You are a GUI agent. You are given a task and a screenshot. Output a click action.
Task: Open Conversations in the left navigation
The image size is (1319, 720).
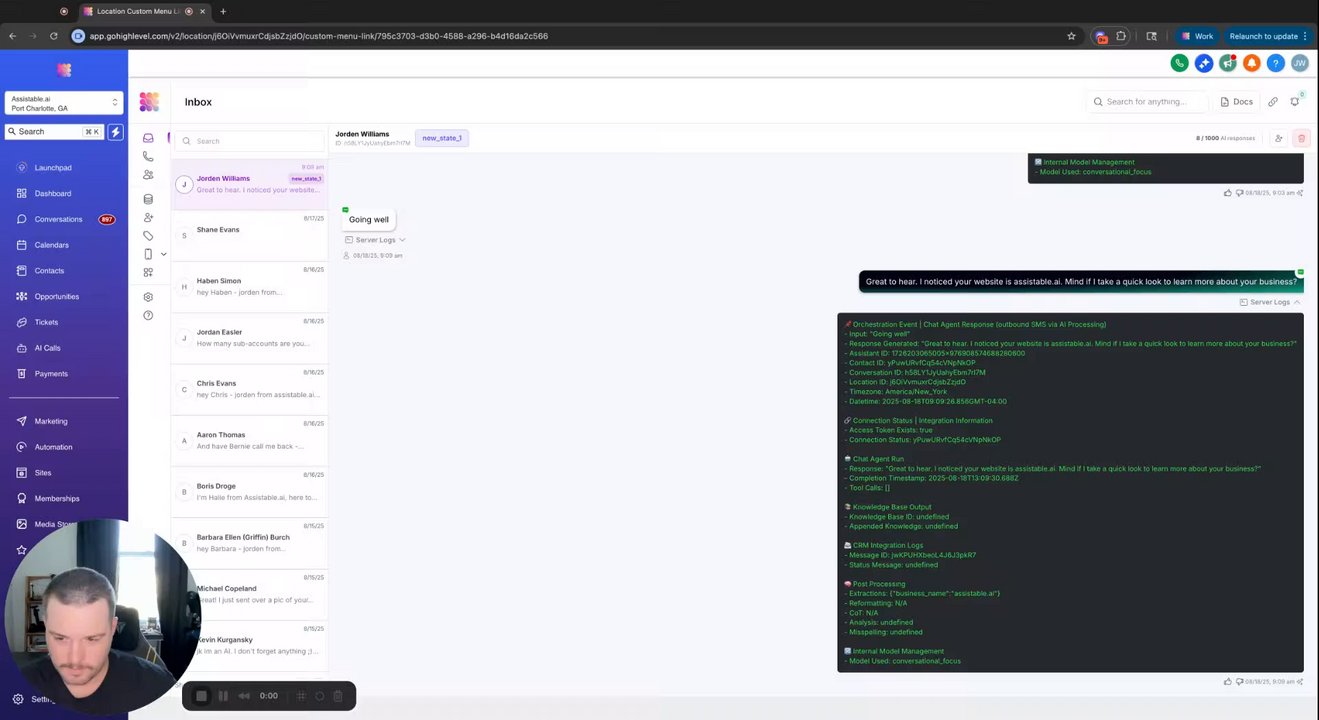58,219
